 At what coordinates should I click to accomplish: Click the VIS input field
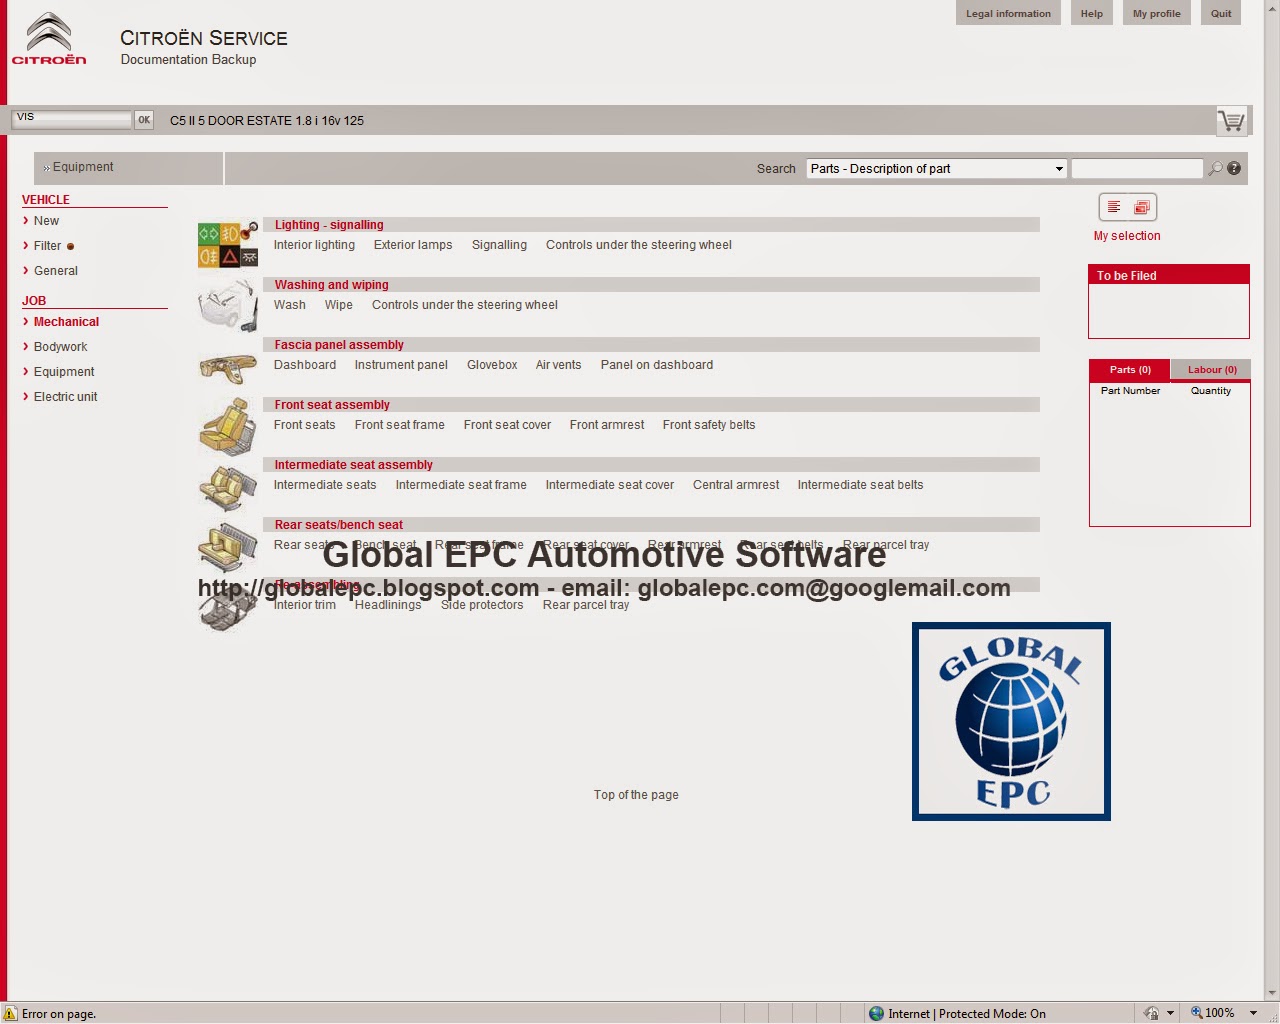[72, 119]
